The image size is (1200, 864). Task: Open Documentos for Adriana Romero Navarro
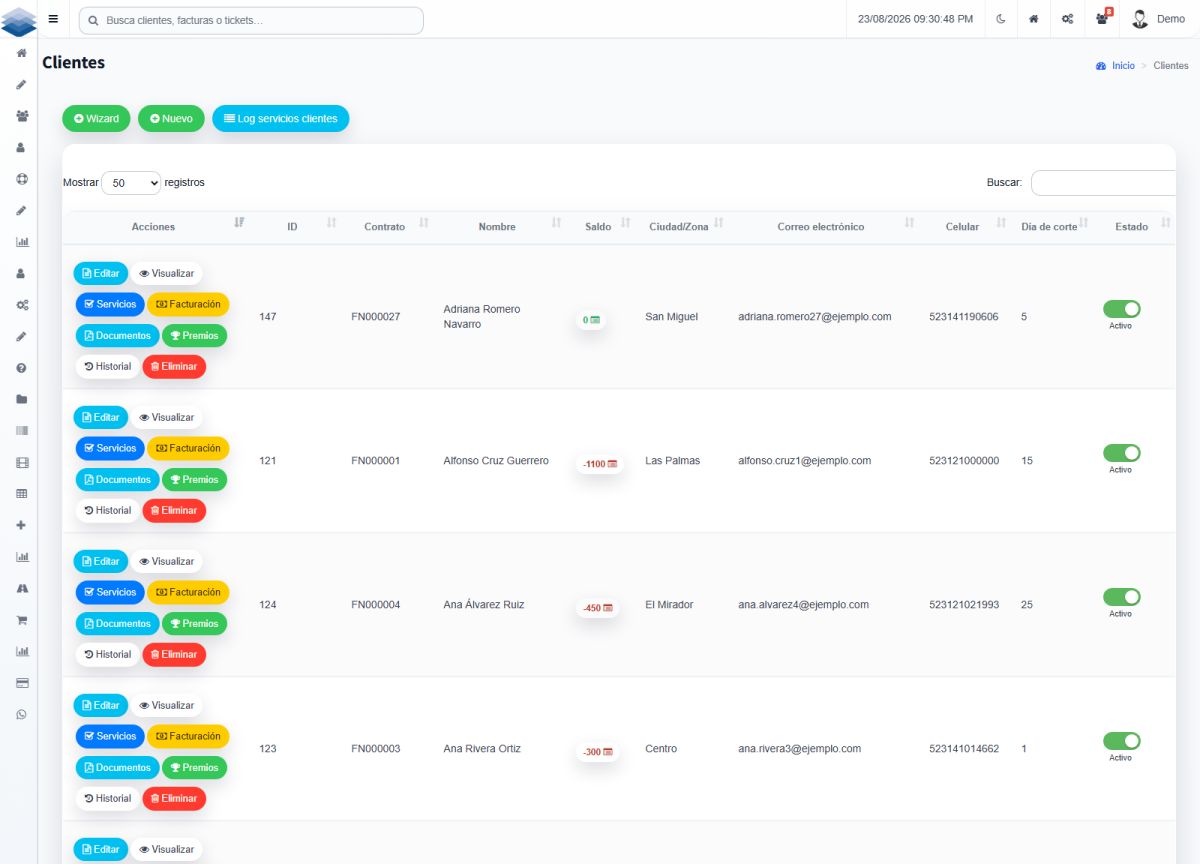[x=117, y=336]
